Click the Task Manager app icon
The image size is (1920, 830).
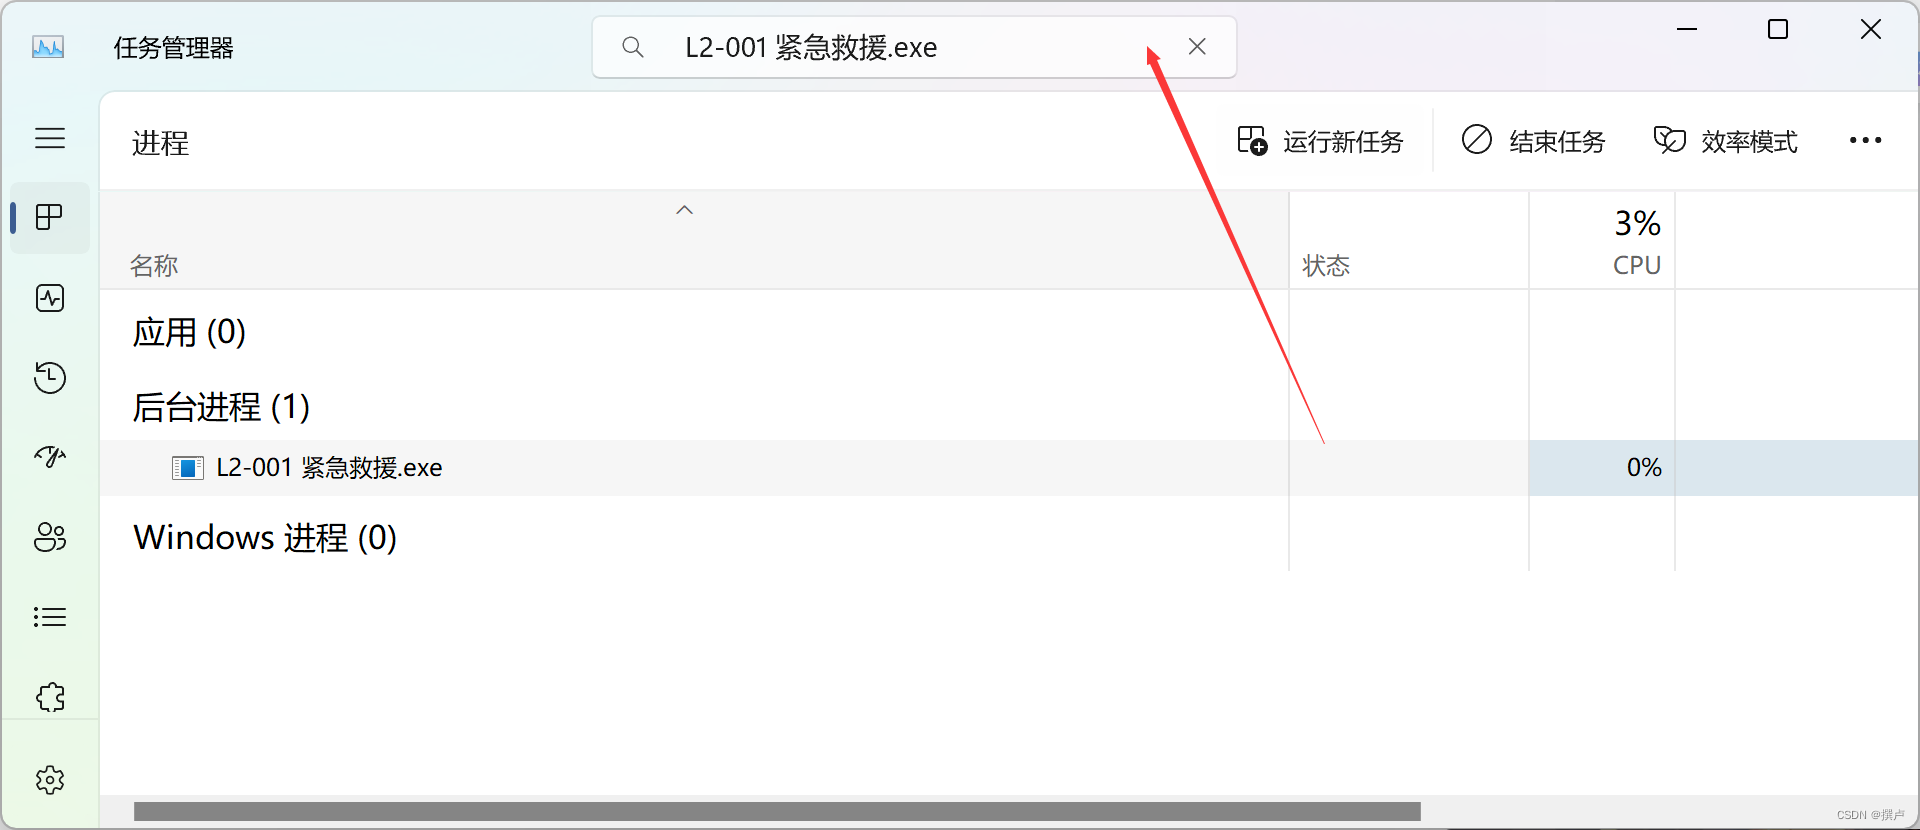pyautogui.click(x=48, y=46)
